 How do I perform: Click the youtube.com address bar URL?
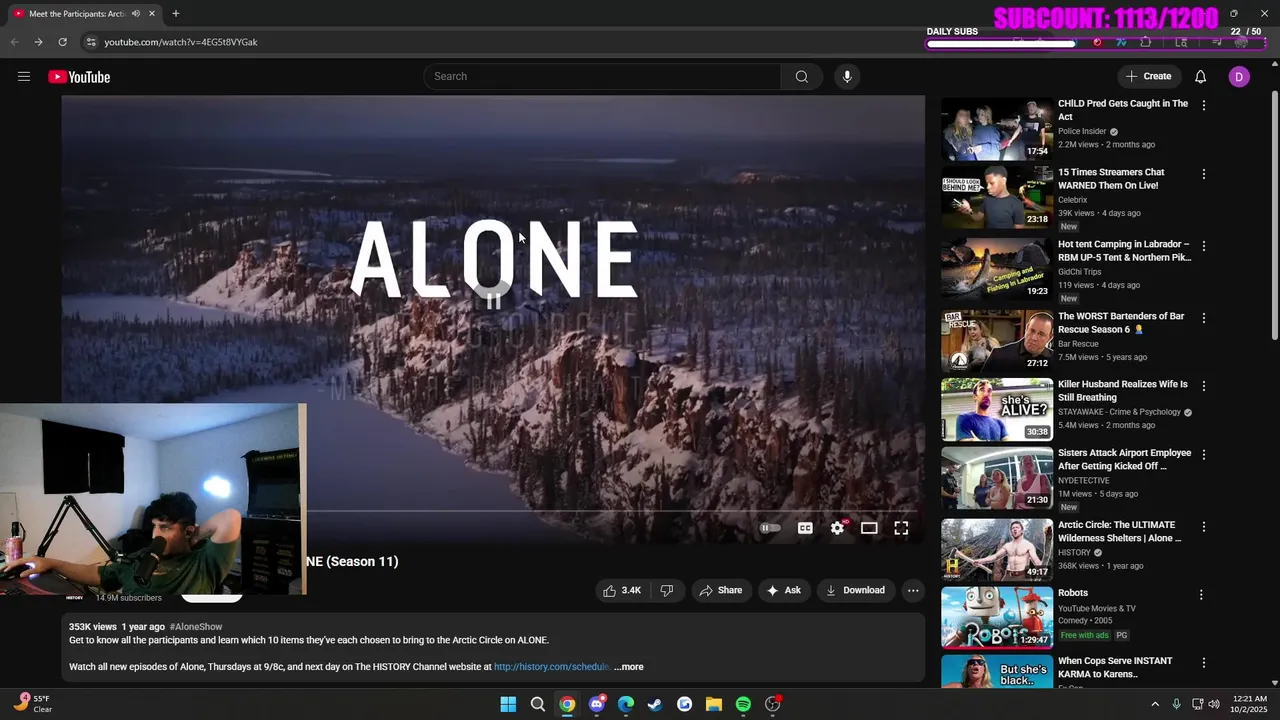(x=181, y=42)
